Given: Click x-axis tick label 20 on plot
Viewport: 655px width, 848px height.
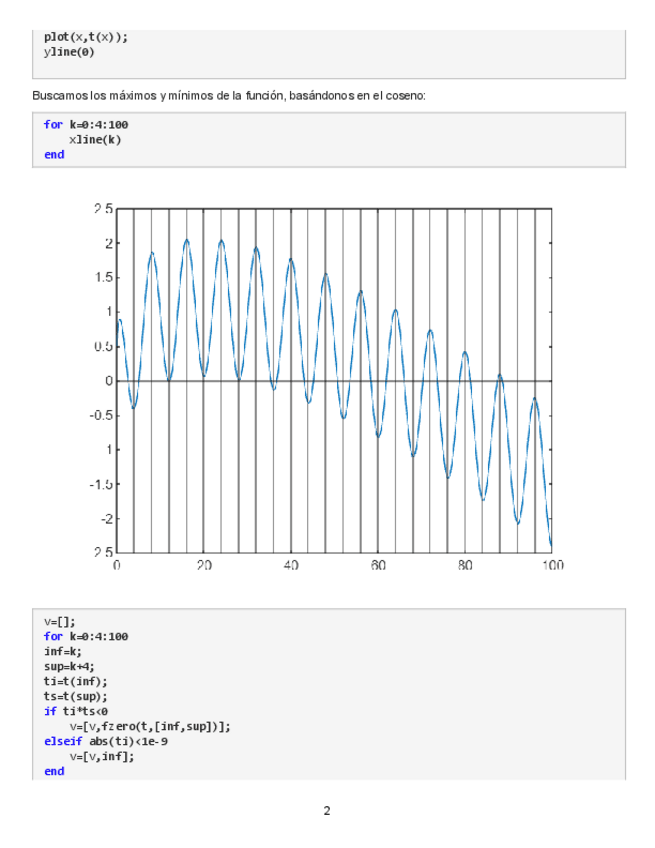Looking at the screenshot, I should click(x=203, y=565).
